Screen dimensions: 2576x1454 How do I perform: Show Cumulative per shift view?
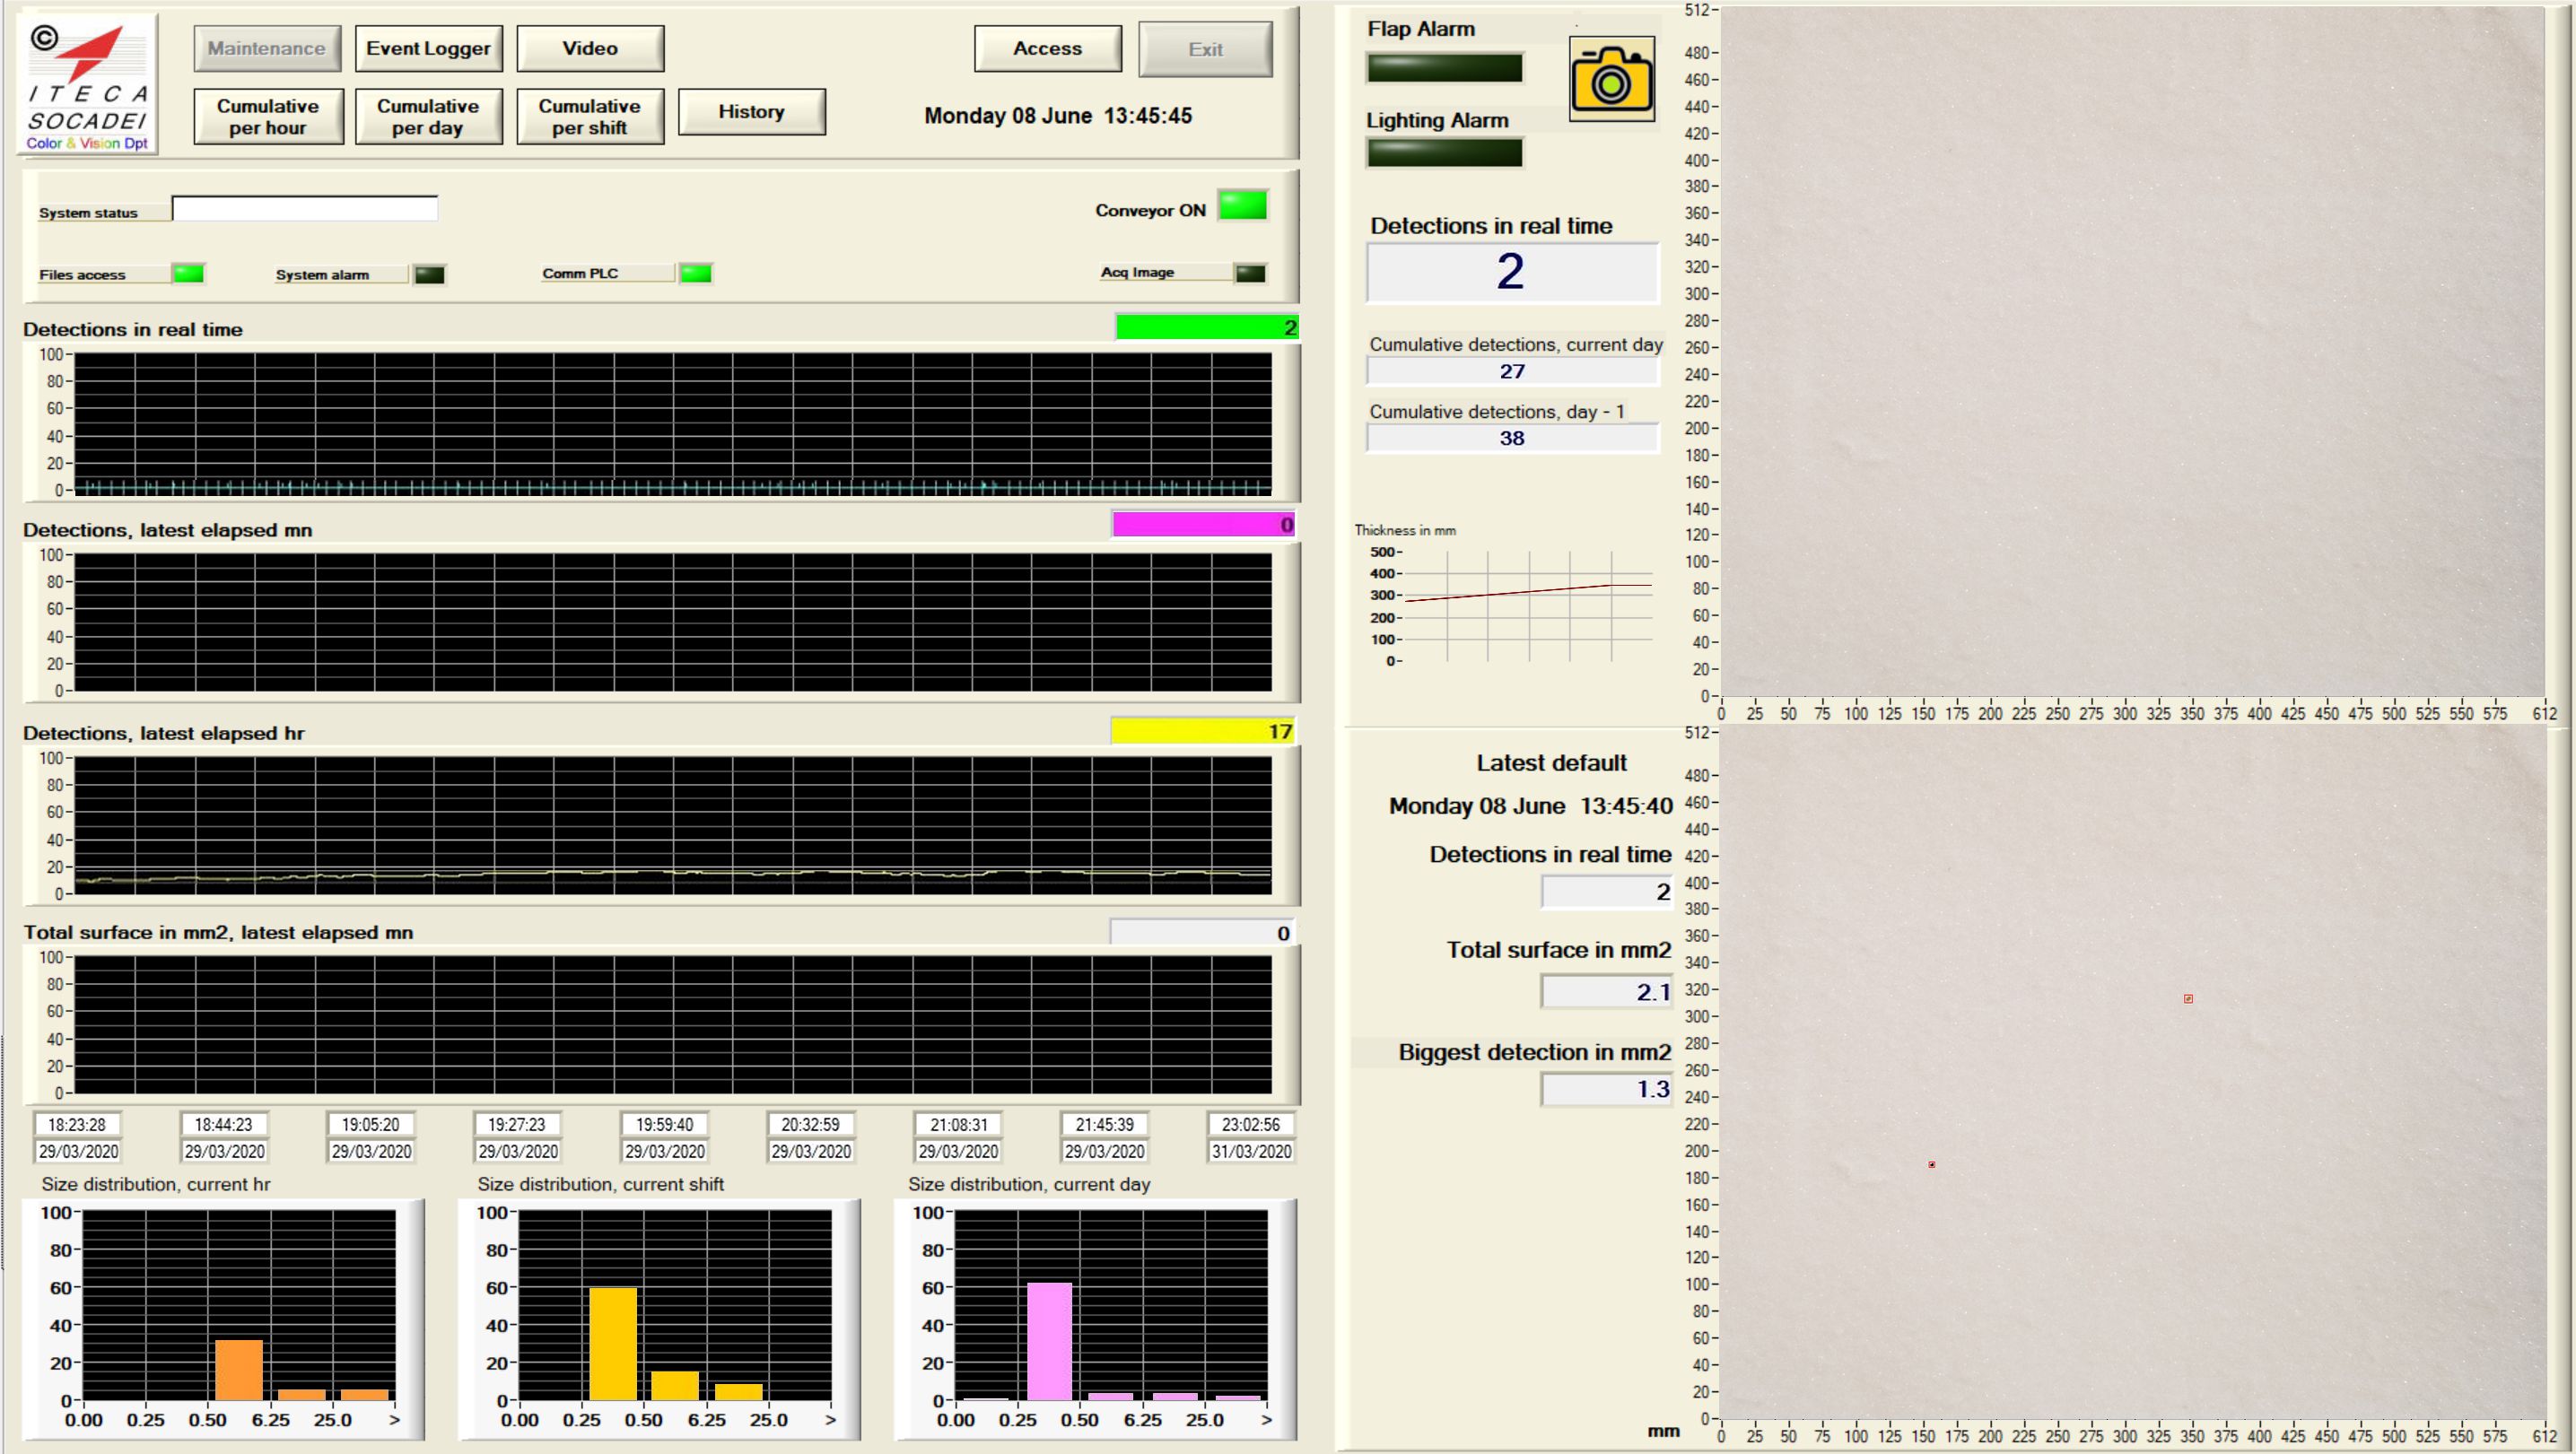pyautogui.click(x=590, y=117)
